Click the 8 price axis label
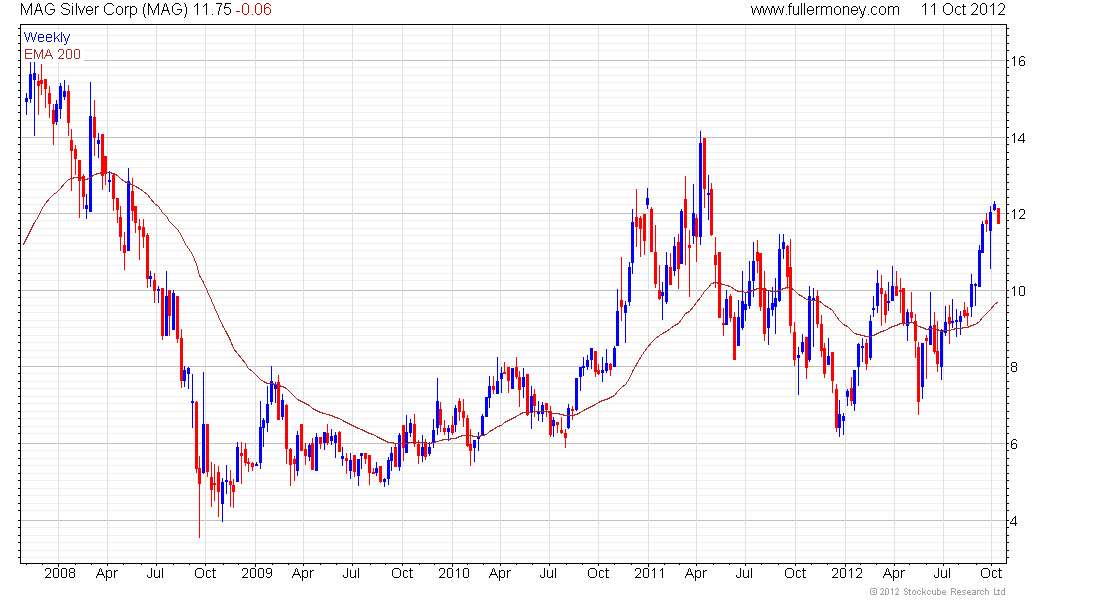This screenshot has height=600, width=1100. (x=1014, y=367)
